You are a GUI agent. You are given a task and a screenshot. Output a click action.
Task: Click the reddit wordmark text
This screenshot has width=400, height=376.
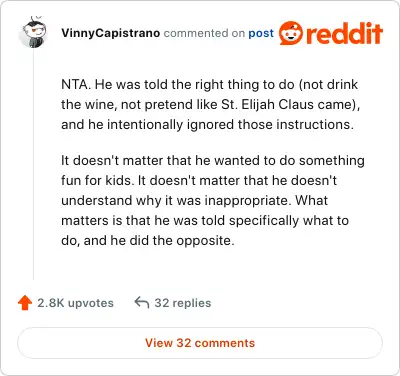coord(344,33)
